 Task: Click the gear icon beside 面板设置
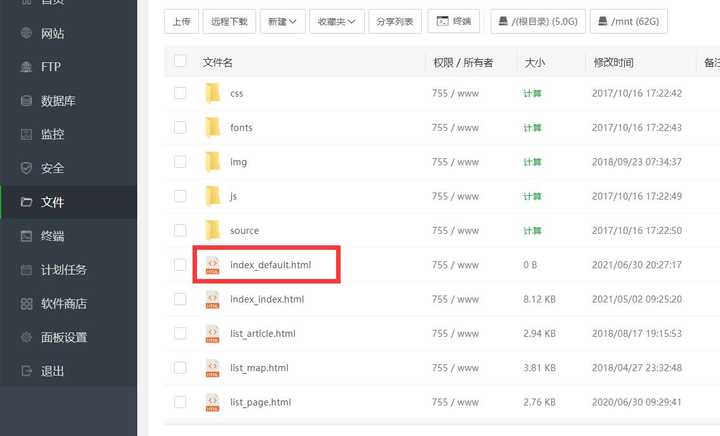click(27, 337)
